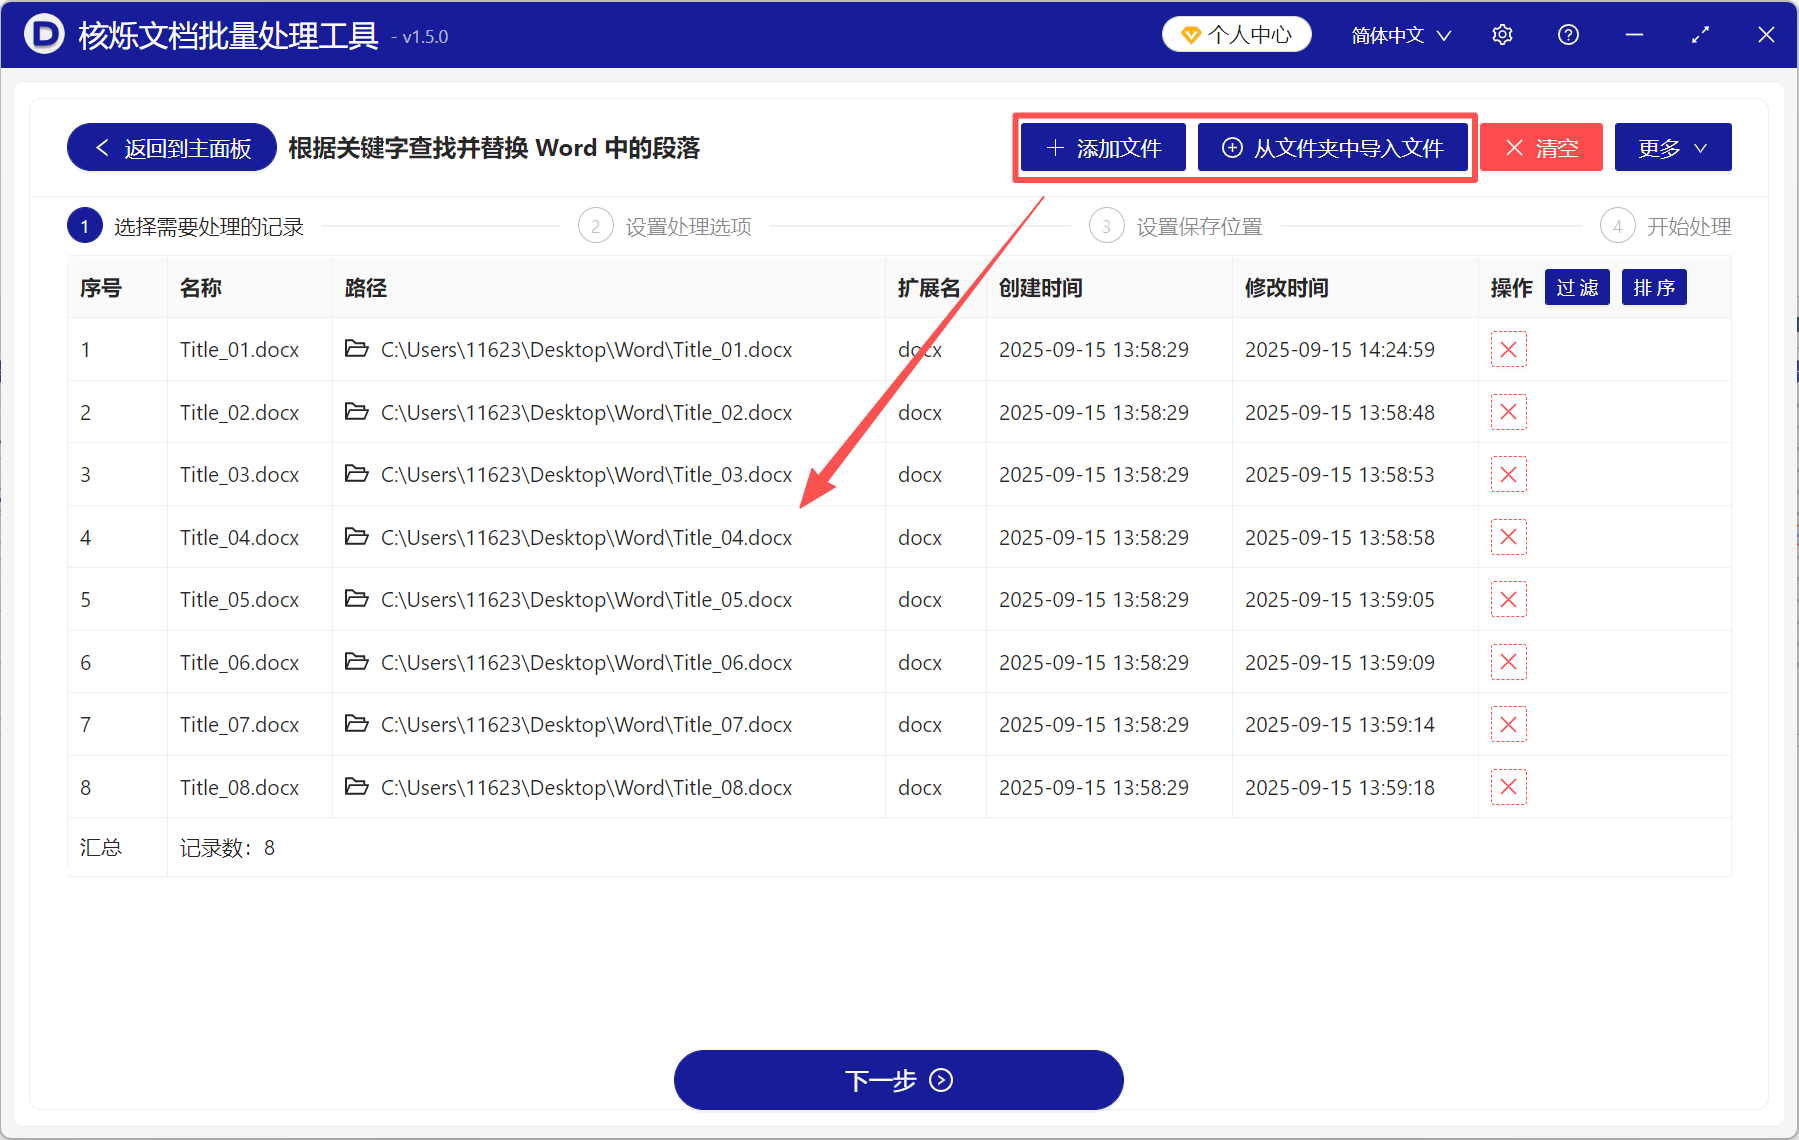
Task: Open the settings gear icon
Action: tap(1501, 34)
